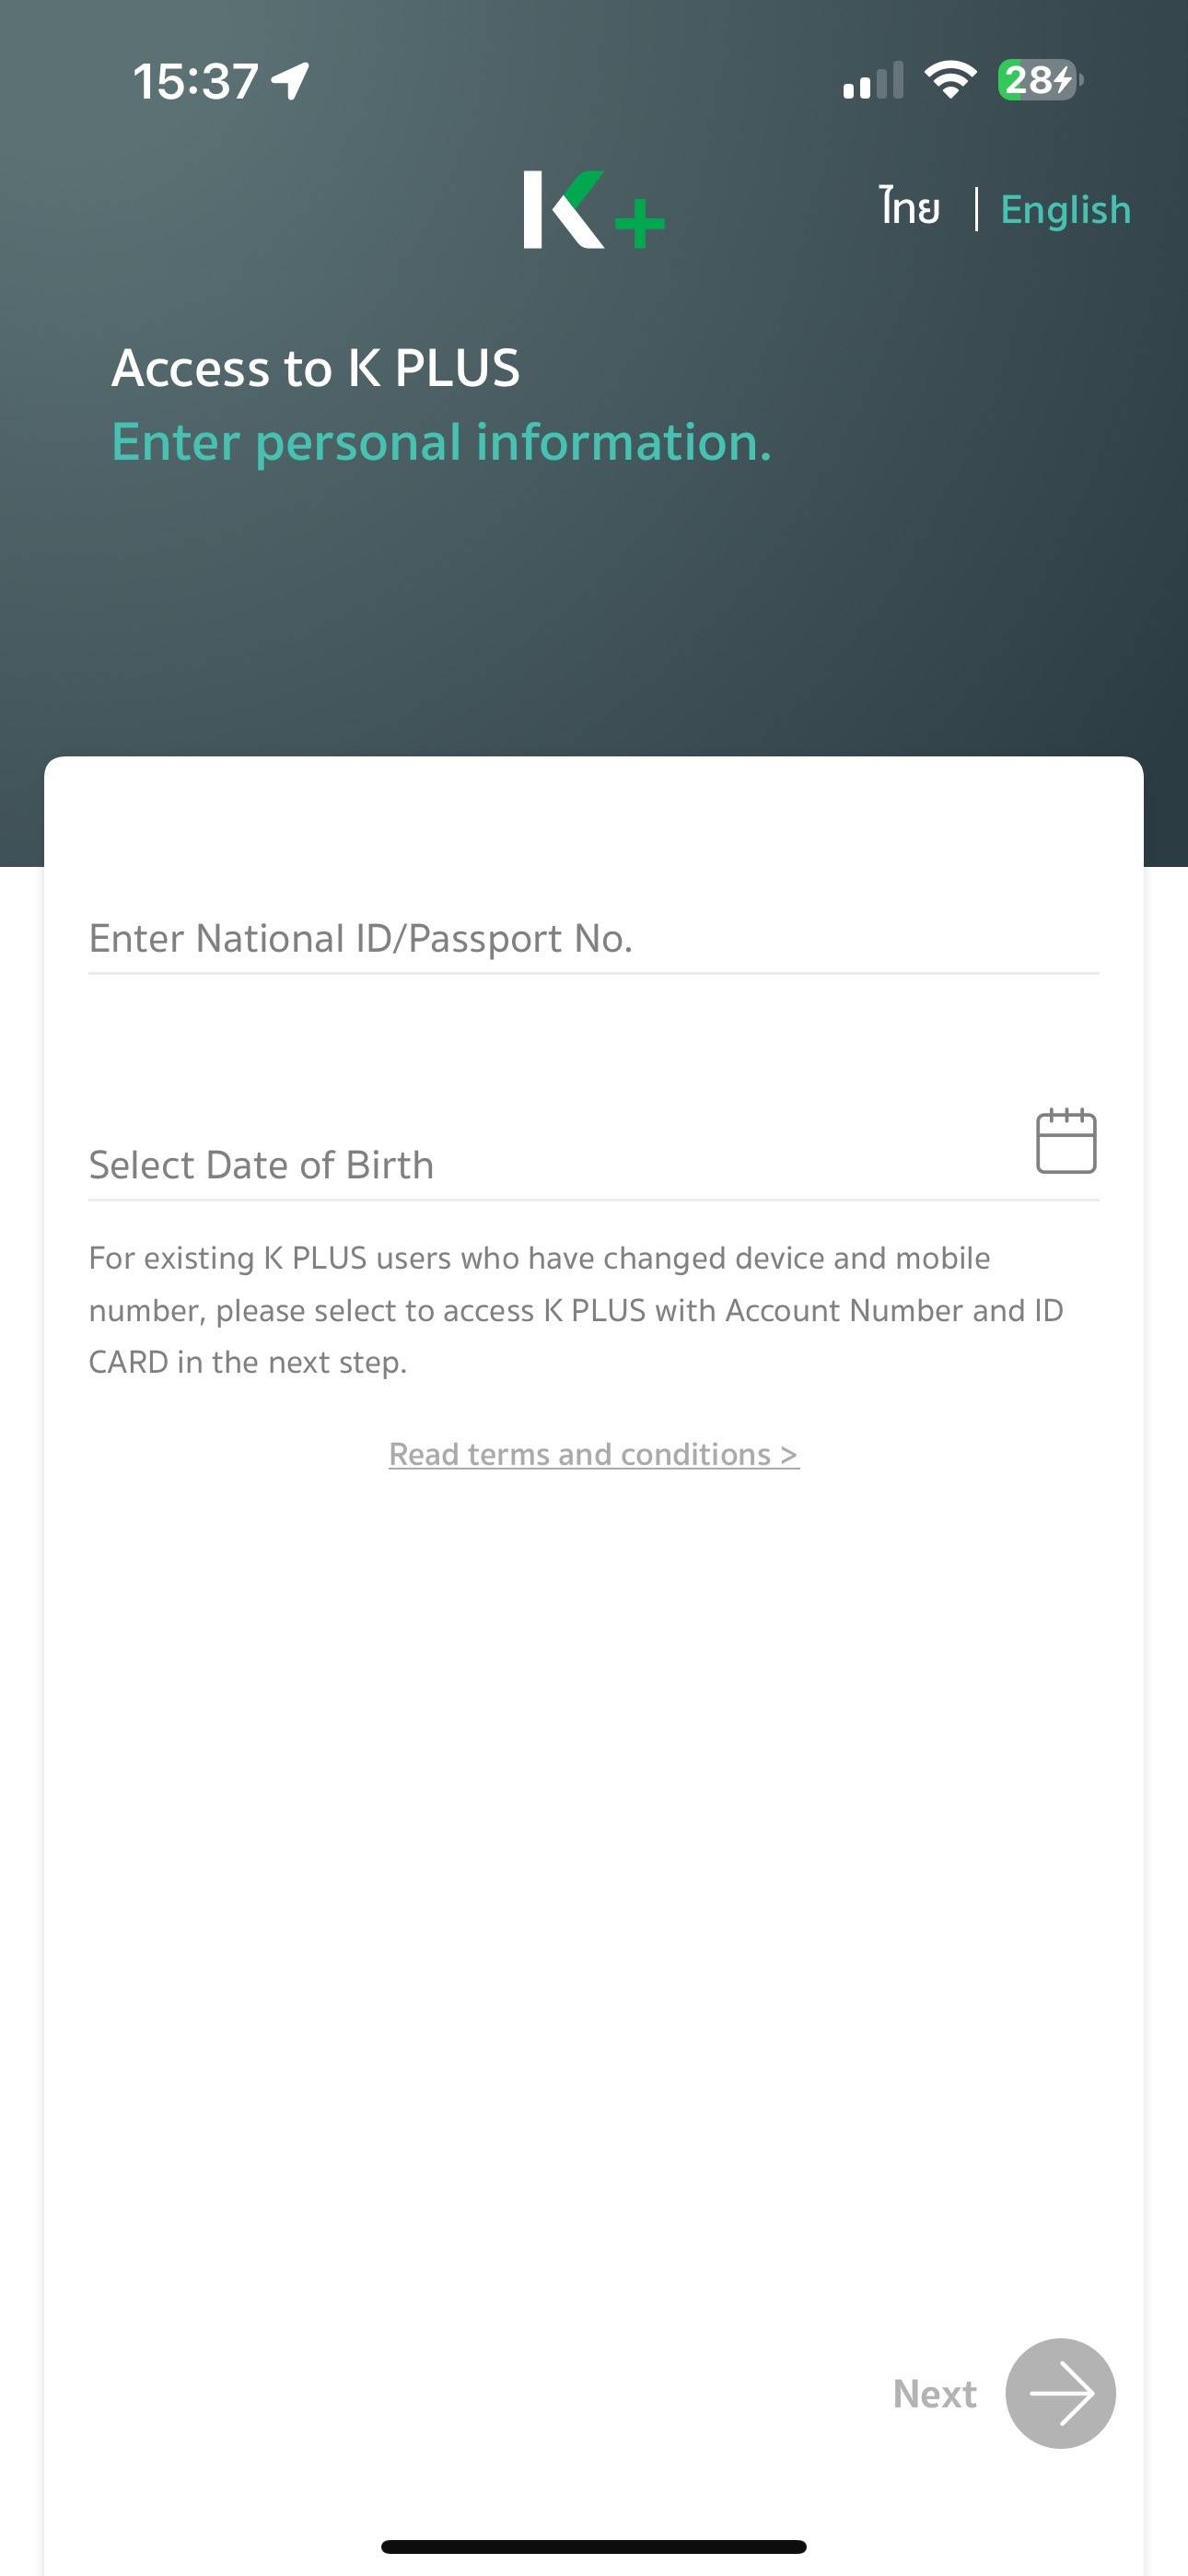Image resolution: width=1188 pixels, height=2576 pixels.
Task: Tap the home indicator bar
Action: (x=593, y=2546)
